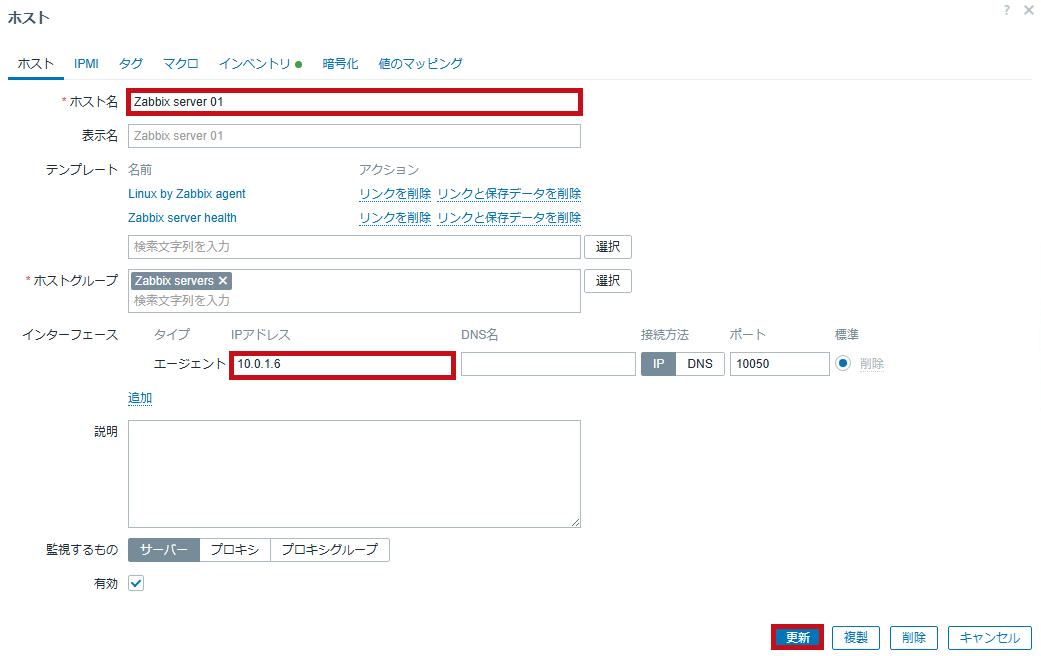This screenshot has width=1041, height=656.
Task: Focus the ホスト名 input field
Action: click(354, 102)
